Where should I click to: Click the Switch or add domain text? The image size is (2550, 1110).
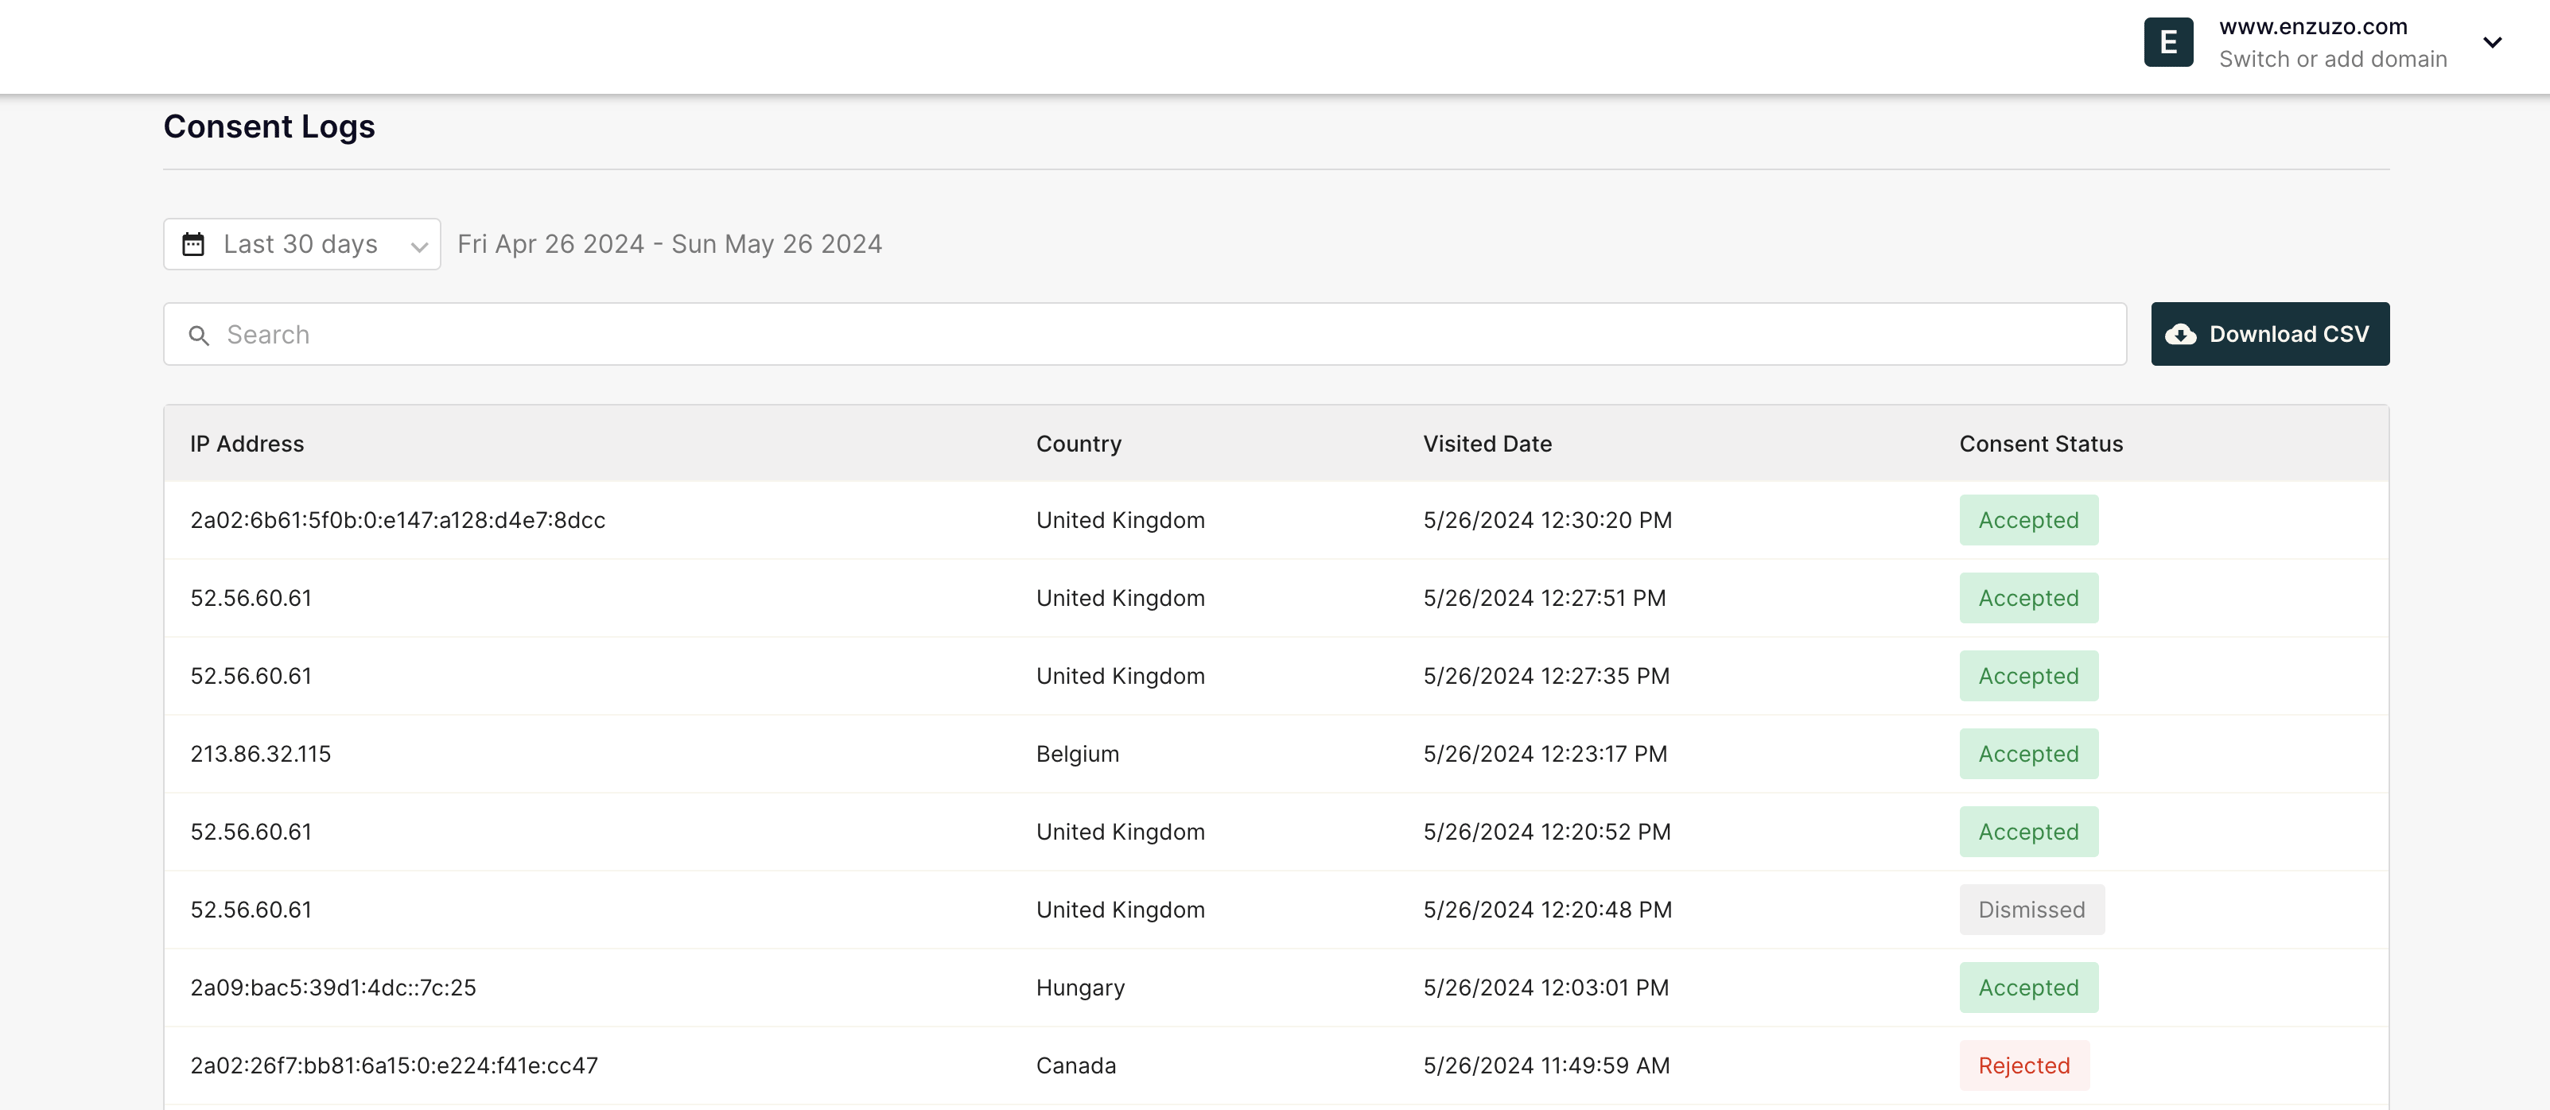tap(2332, 59)
